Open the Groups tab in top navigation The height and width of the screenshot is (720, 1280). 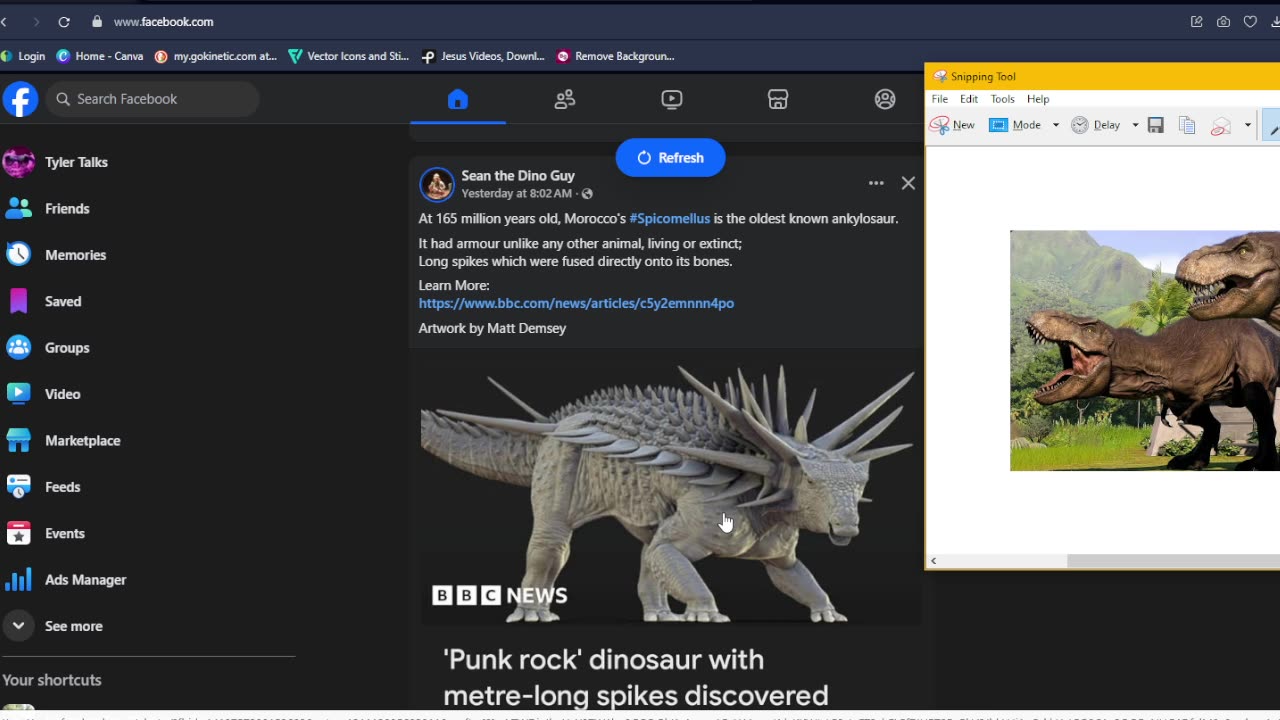[885, 99]
